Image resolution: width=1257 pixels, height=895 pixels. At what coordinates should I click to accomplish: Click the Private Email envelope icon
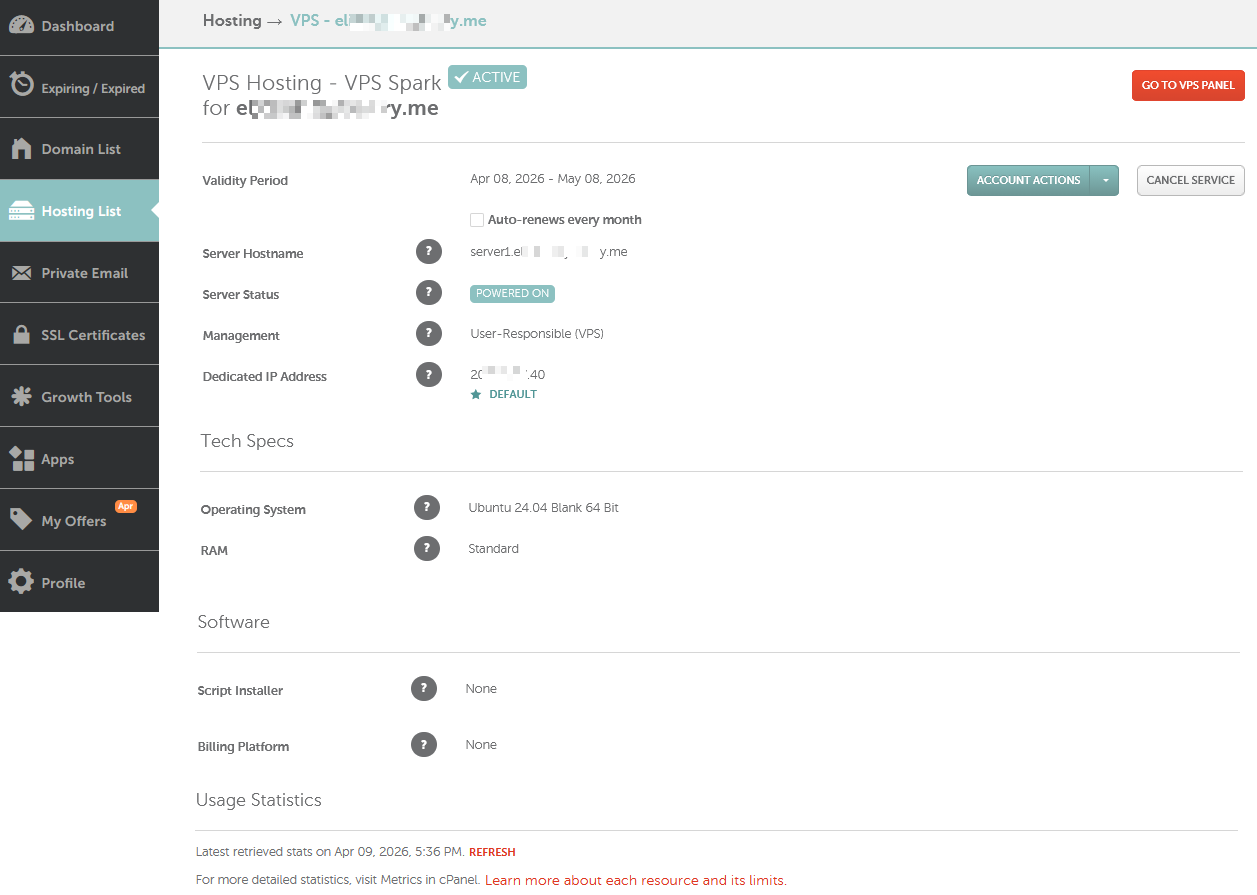[22, 273]
